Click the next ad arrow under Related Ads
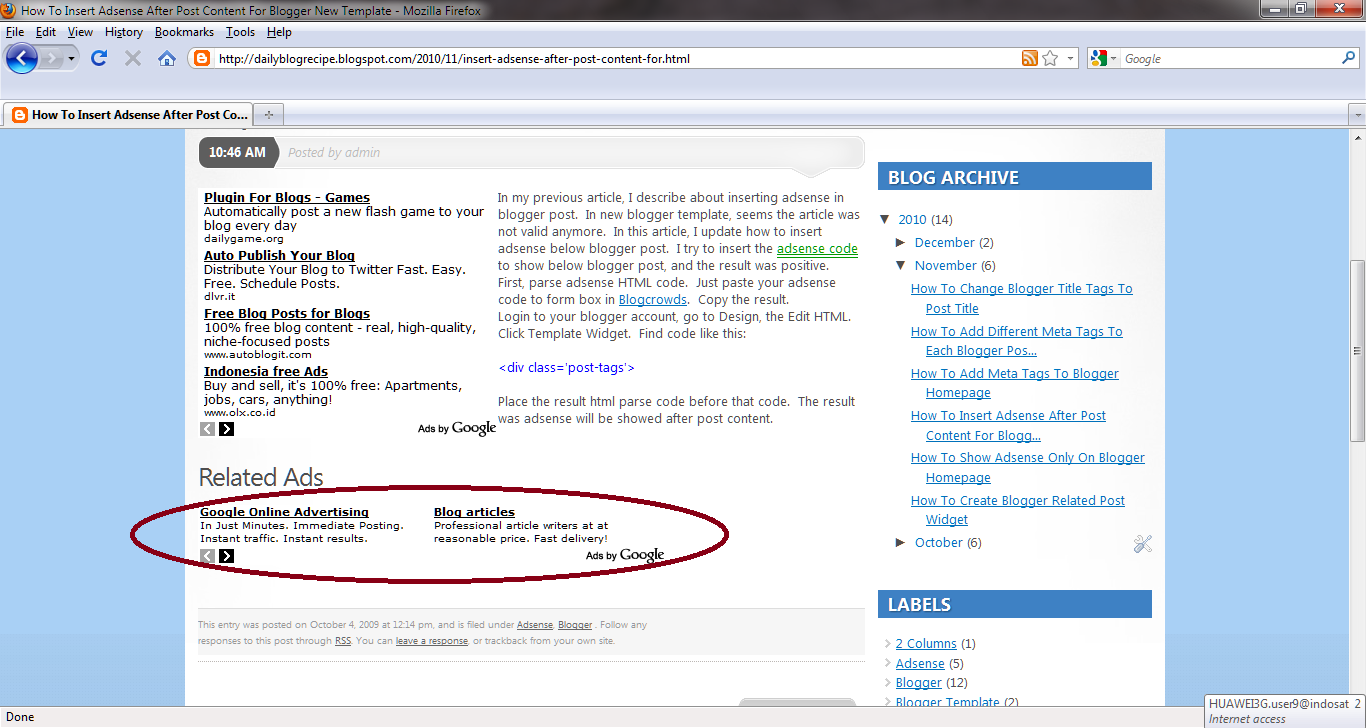 click(226, 555)
